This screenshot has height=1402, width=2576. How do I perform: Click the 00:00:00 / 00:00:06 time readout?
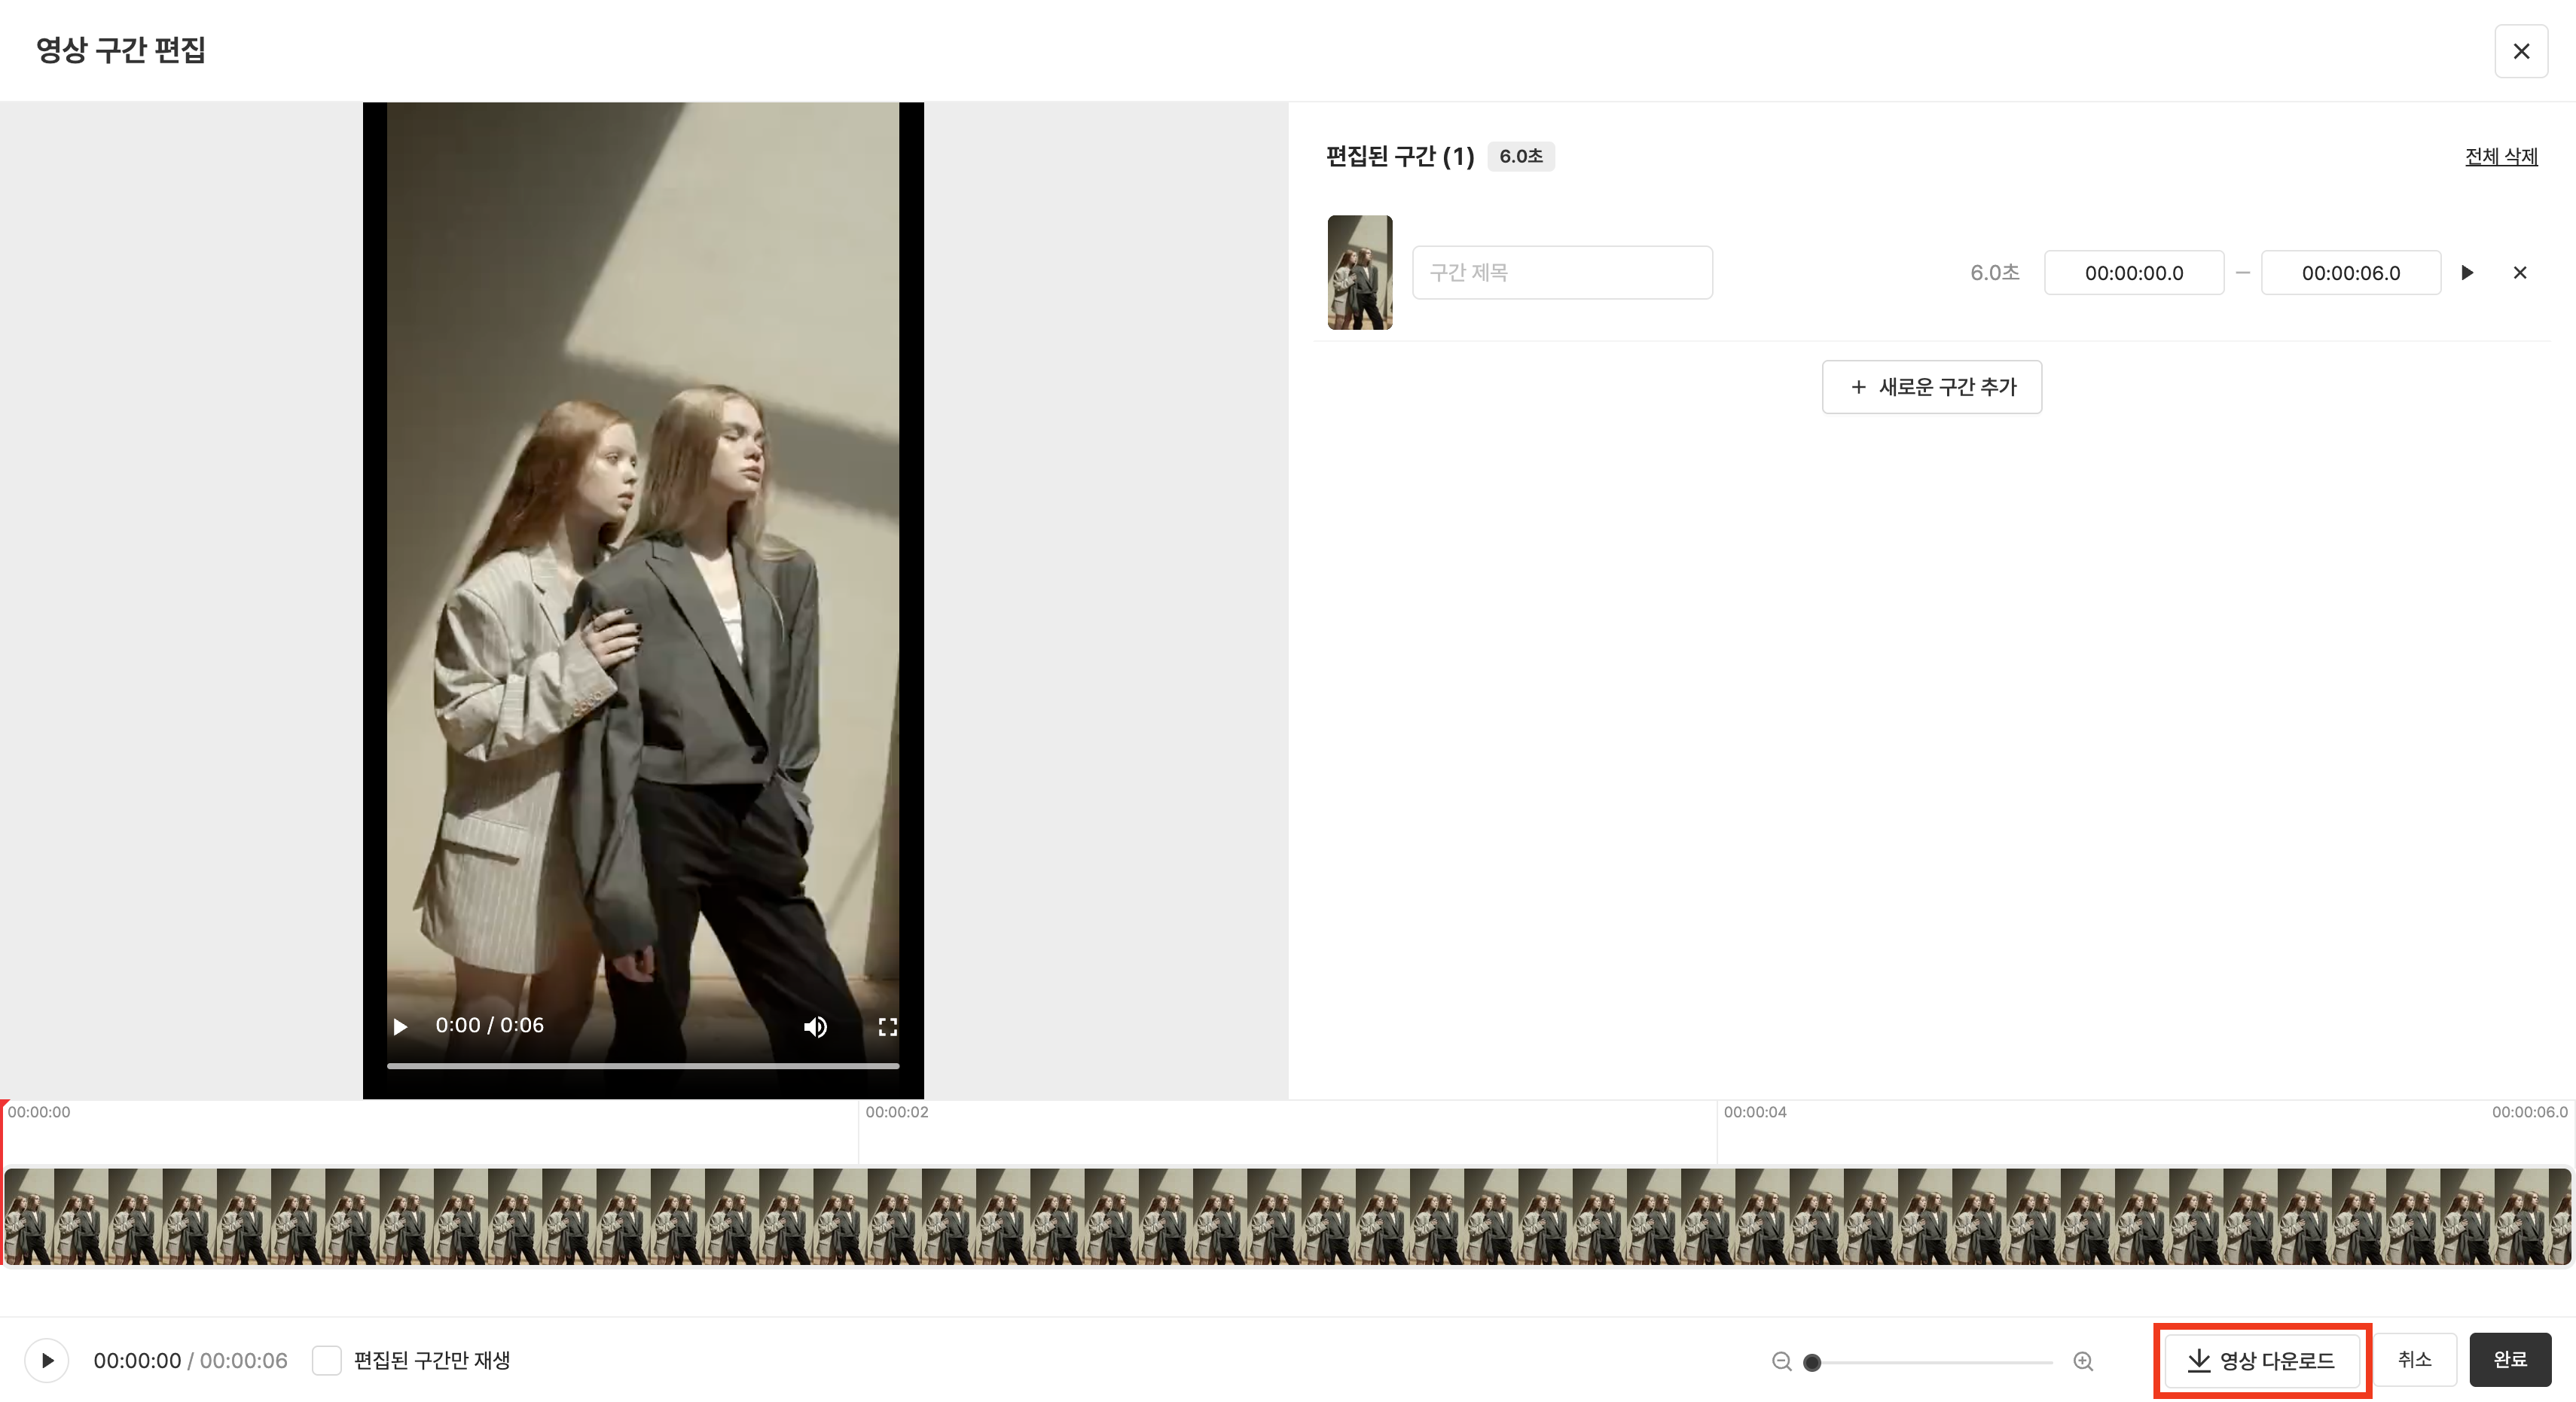(190, 1360)
